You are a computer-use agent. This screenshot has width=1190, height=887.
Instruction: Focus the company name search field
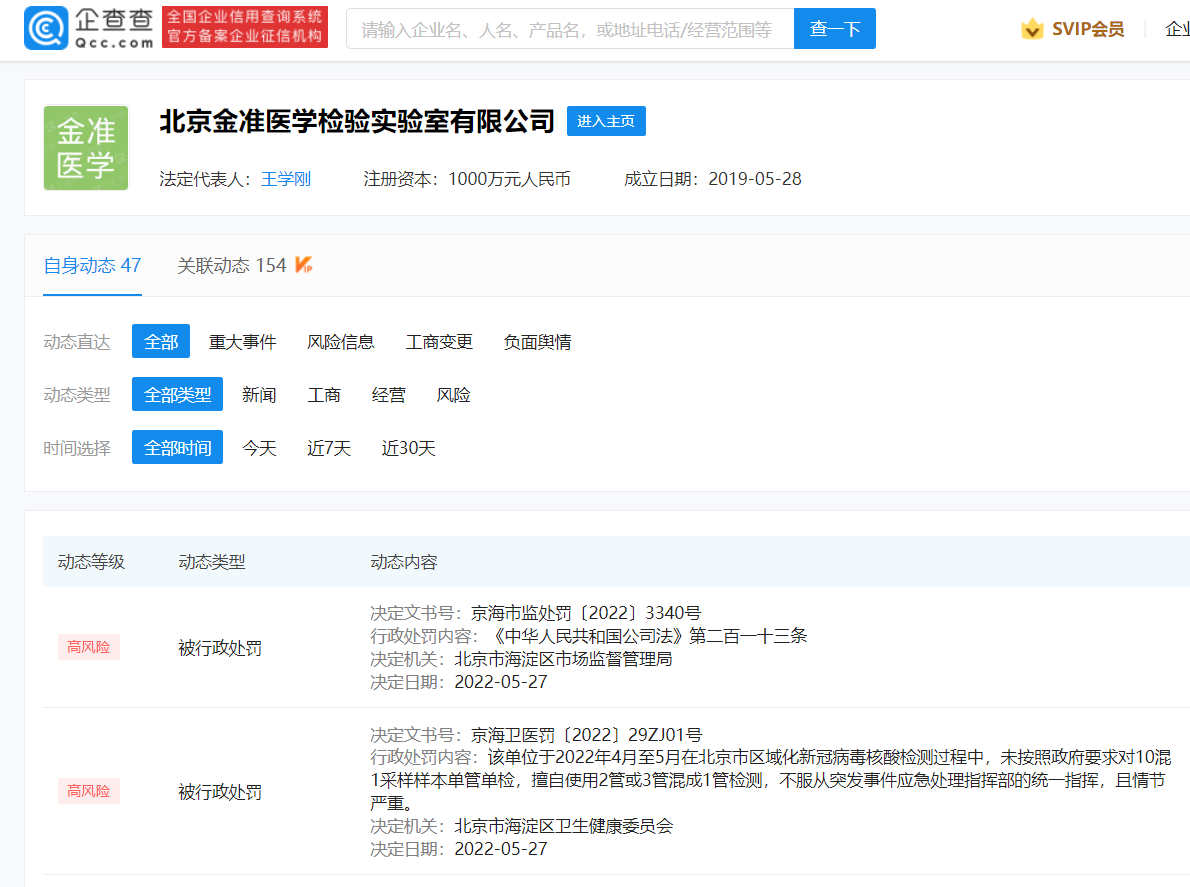tap(570, 29)
